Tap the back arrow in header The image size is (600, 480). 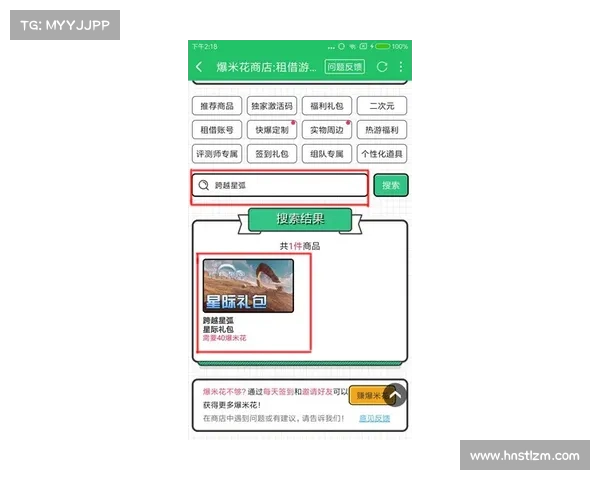click(x=199, y=67)
